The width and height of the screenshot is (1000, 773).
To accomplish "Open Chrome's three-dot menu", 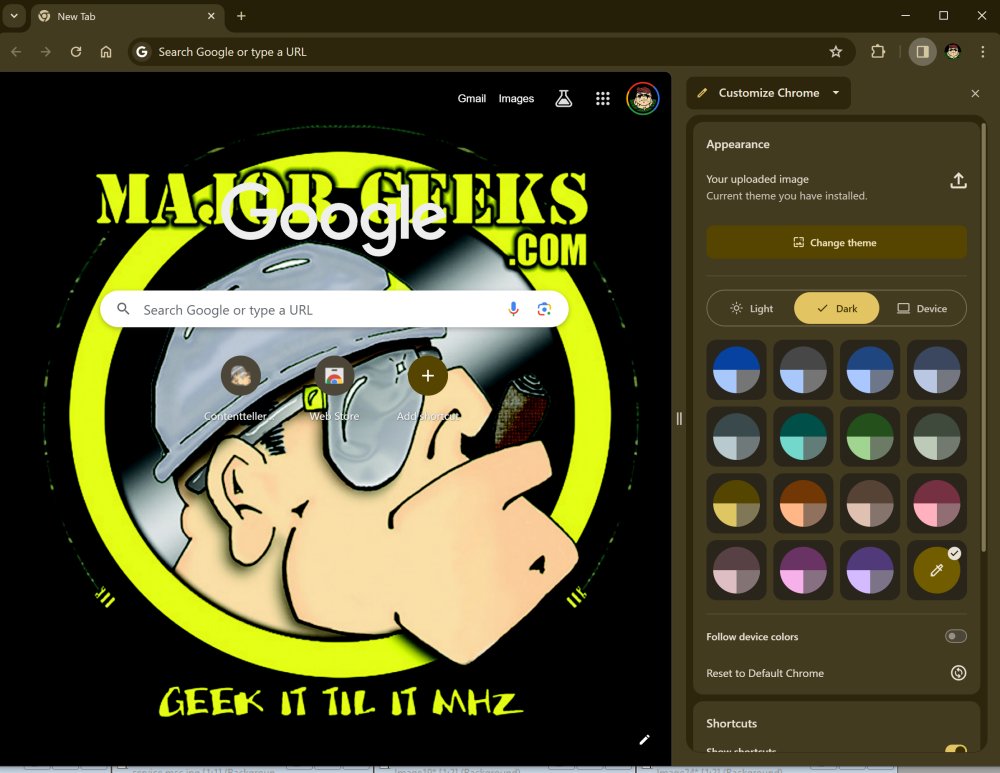I will 982,52.
